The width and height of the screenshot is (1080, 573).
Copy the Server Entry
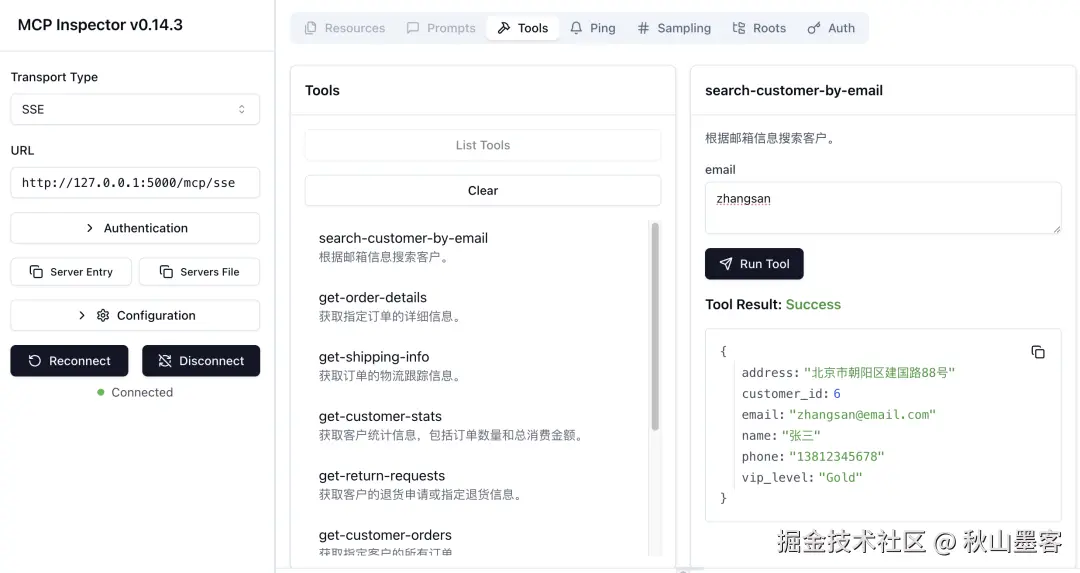(72, 272)
